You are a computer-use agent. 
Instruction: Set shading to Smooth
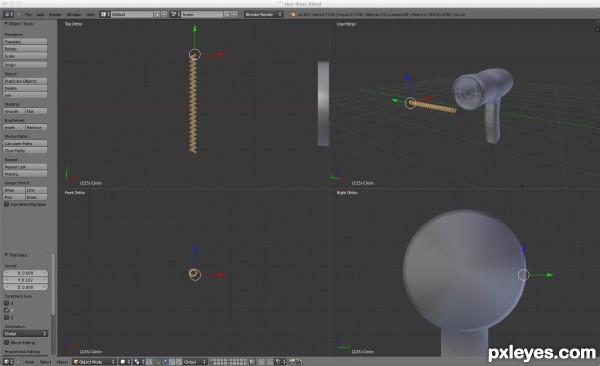pos(14,111)
